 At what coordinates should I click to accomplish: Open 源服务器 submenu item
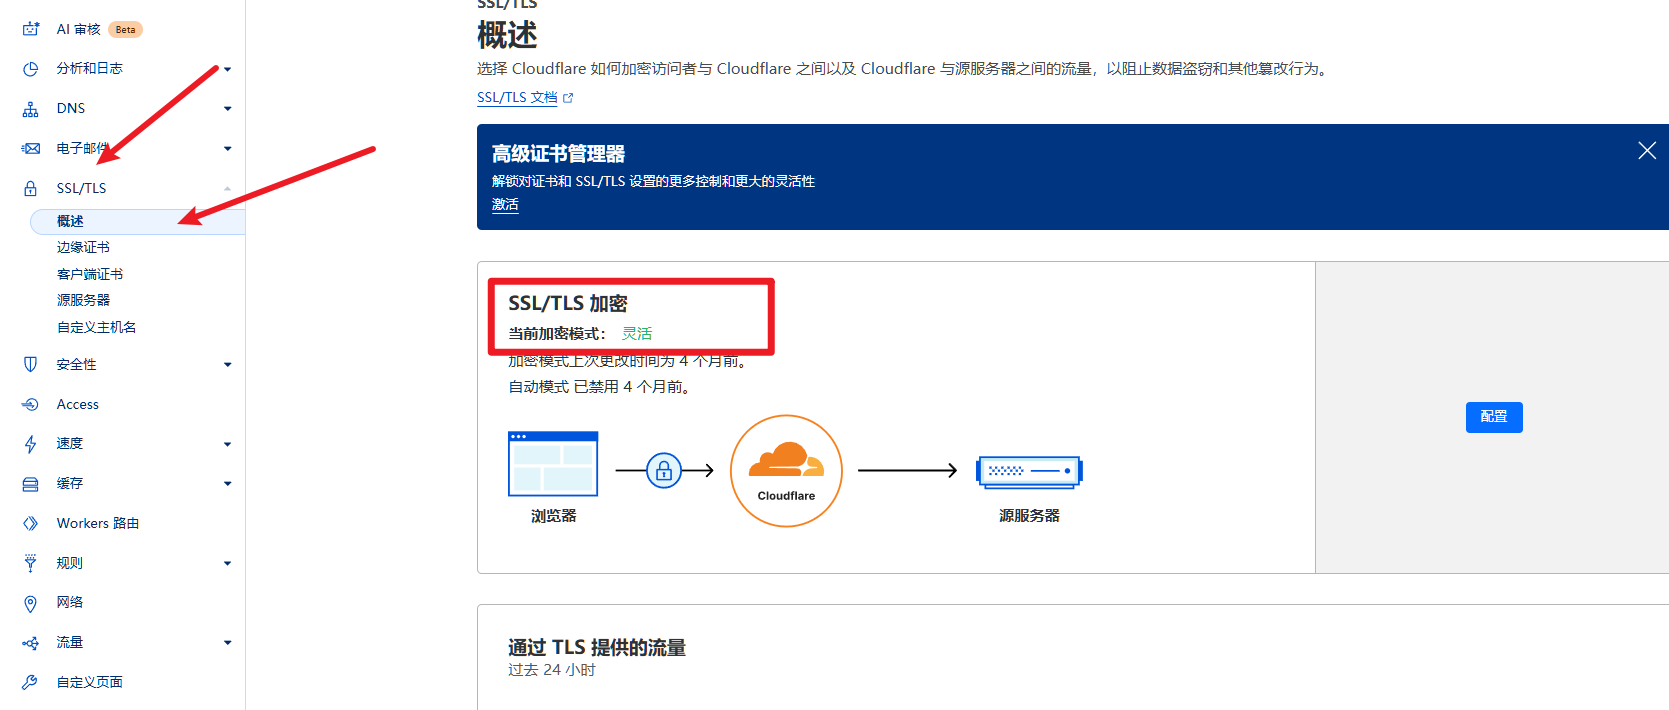83,300
